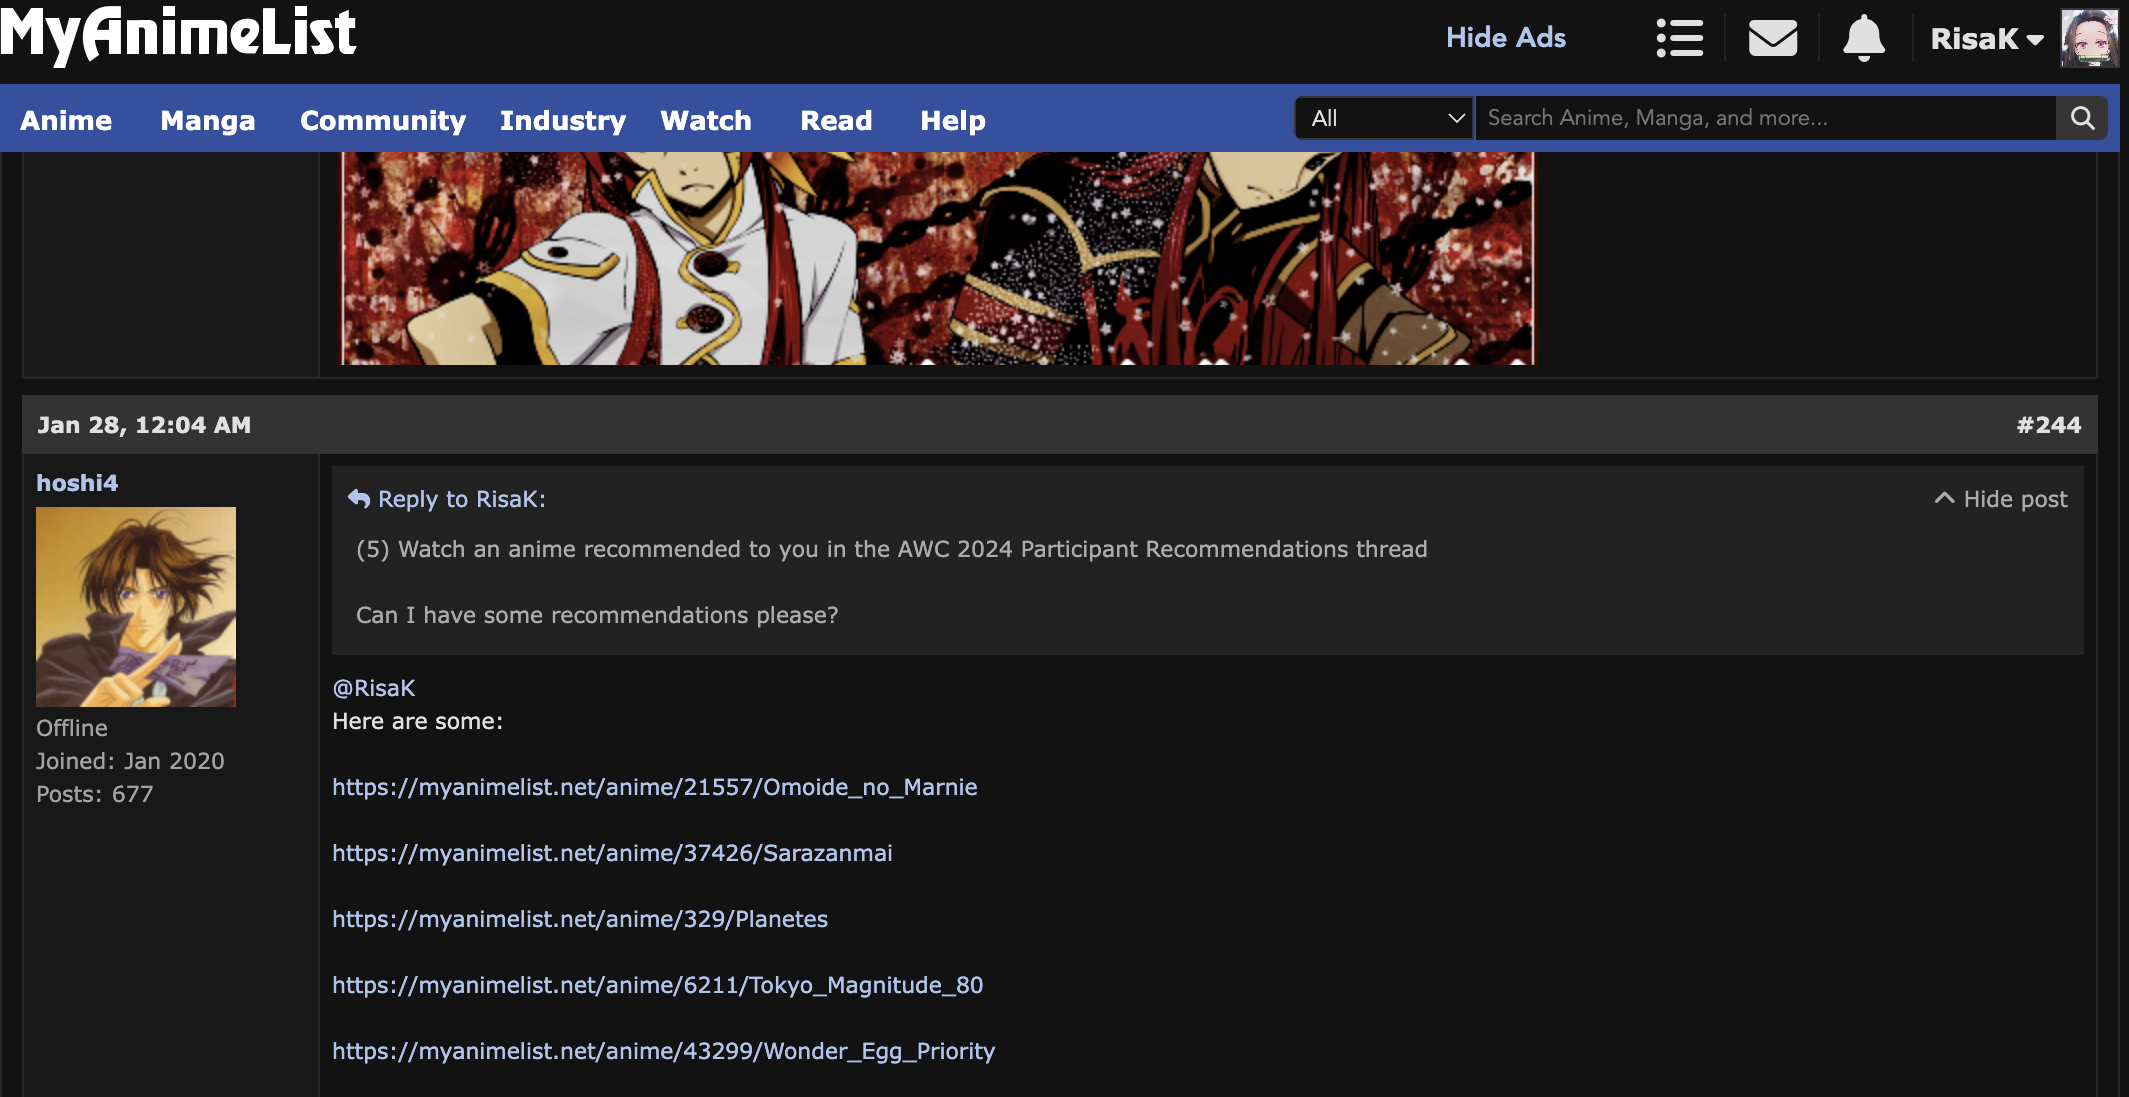Open the Sarazanmai anime link
Screen dimensions: 2129x1097
pos(612,853)
